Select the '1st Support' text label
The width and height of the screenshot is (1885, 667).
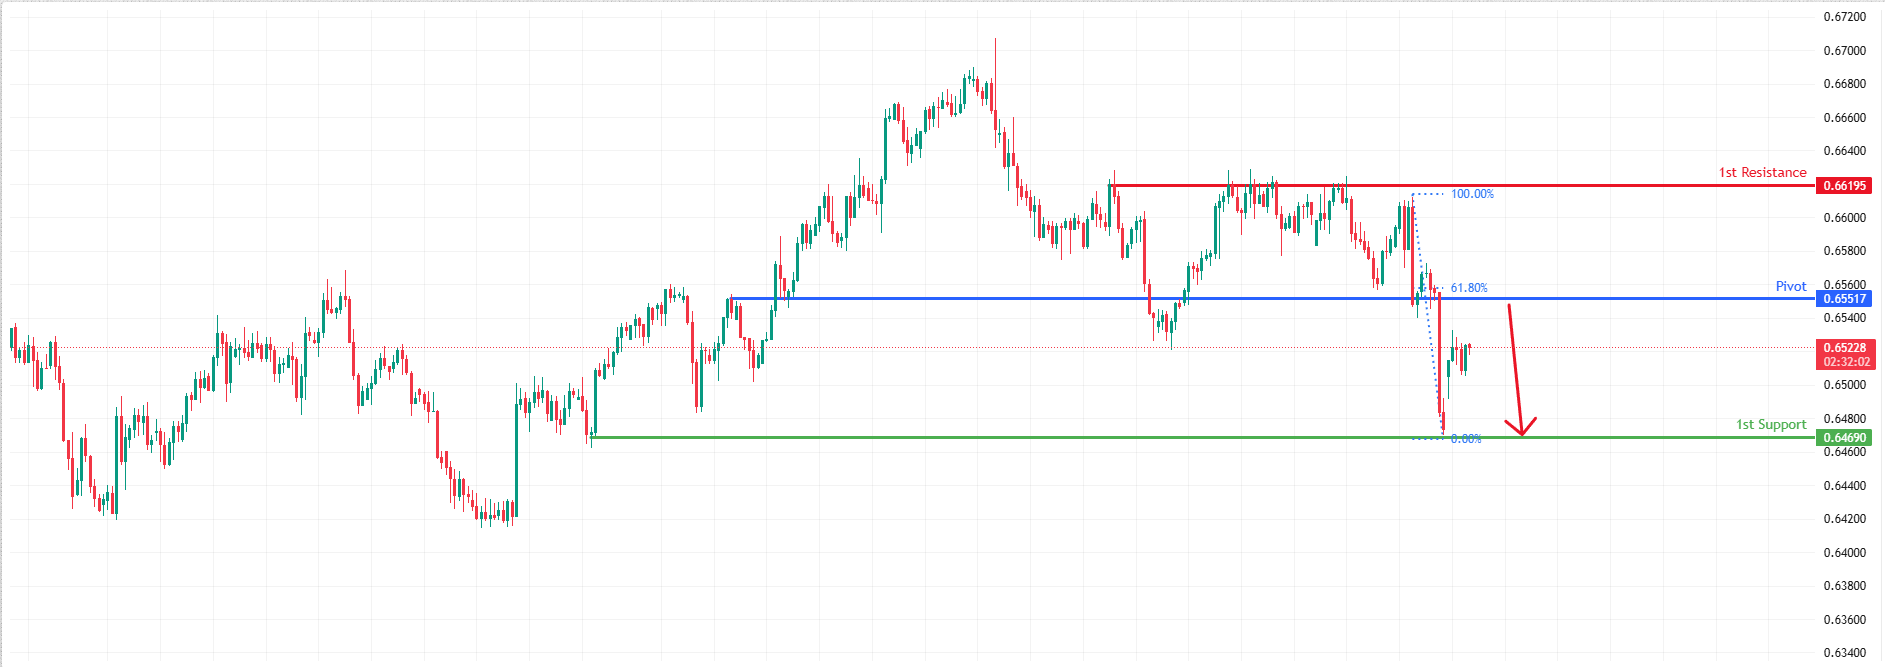(x=1770, y=425)
